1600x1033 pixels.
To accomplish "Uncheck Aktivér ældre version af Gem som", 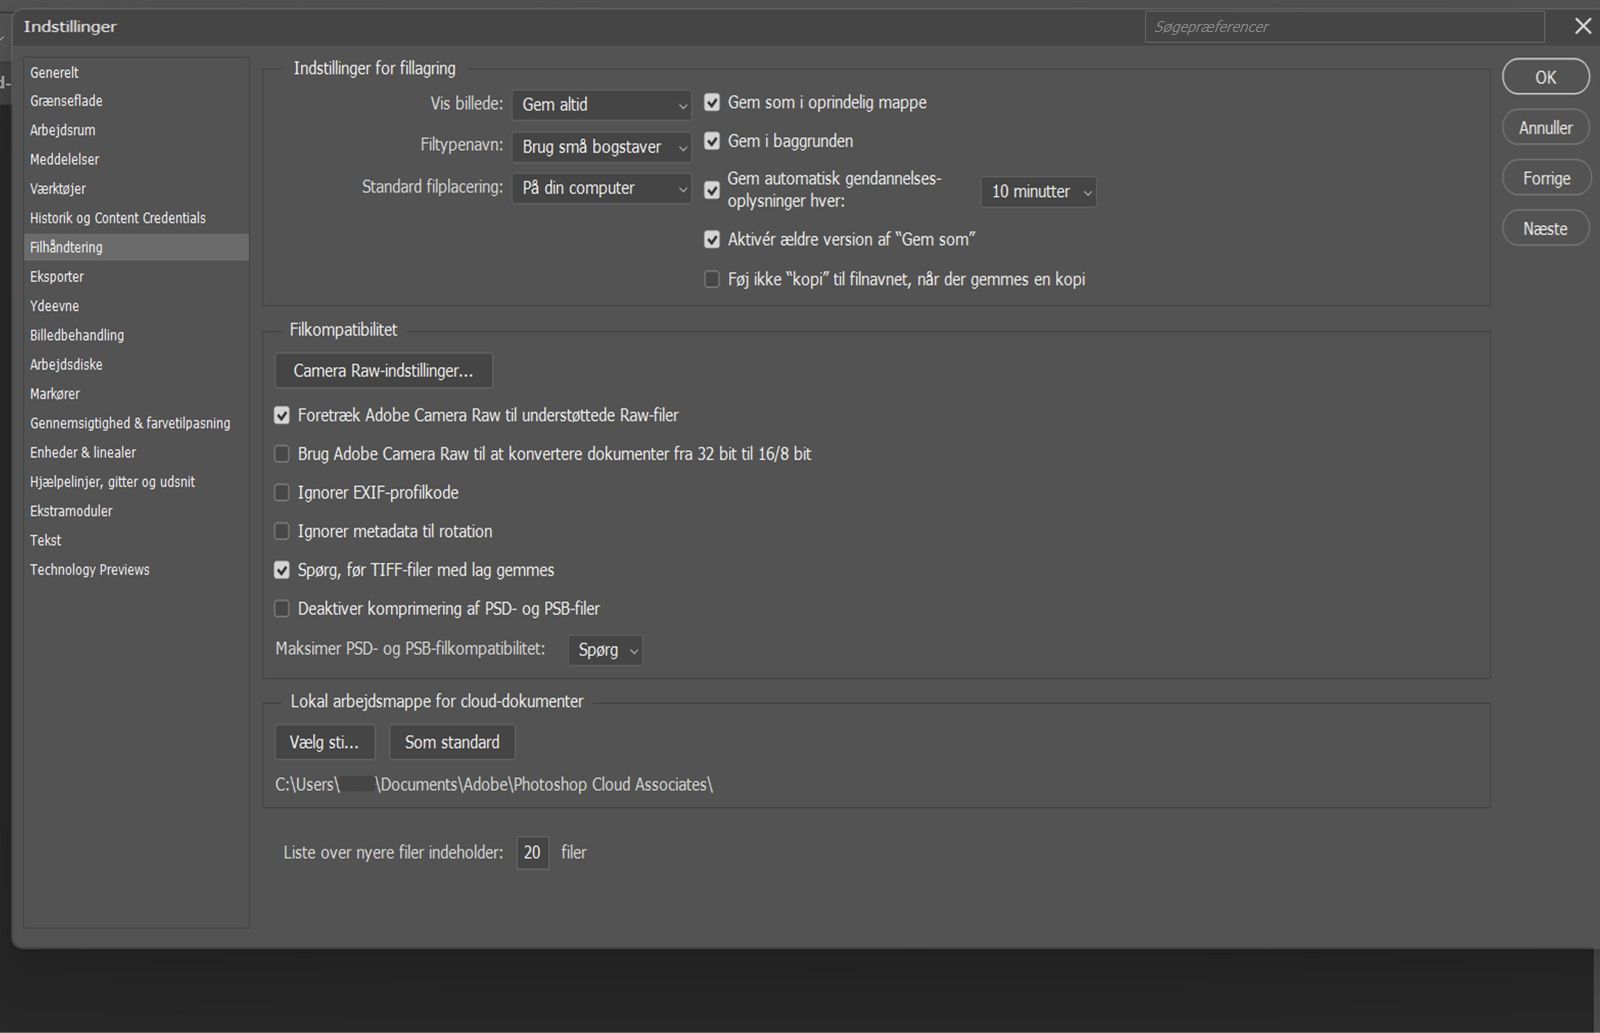I will point(712,240).
